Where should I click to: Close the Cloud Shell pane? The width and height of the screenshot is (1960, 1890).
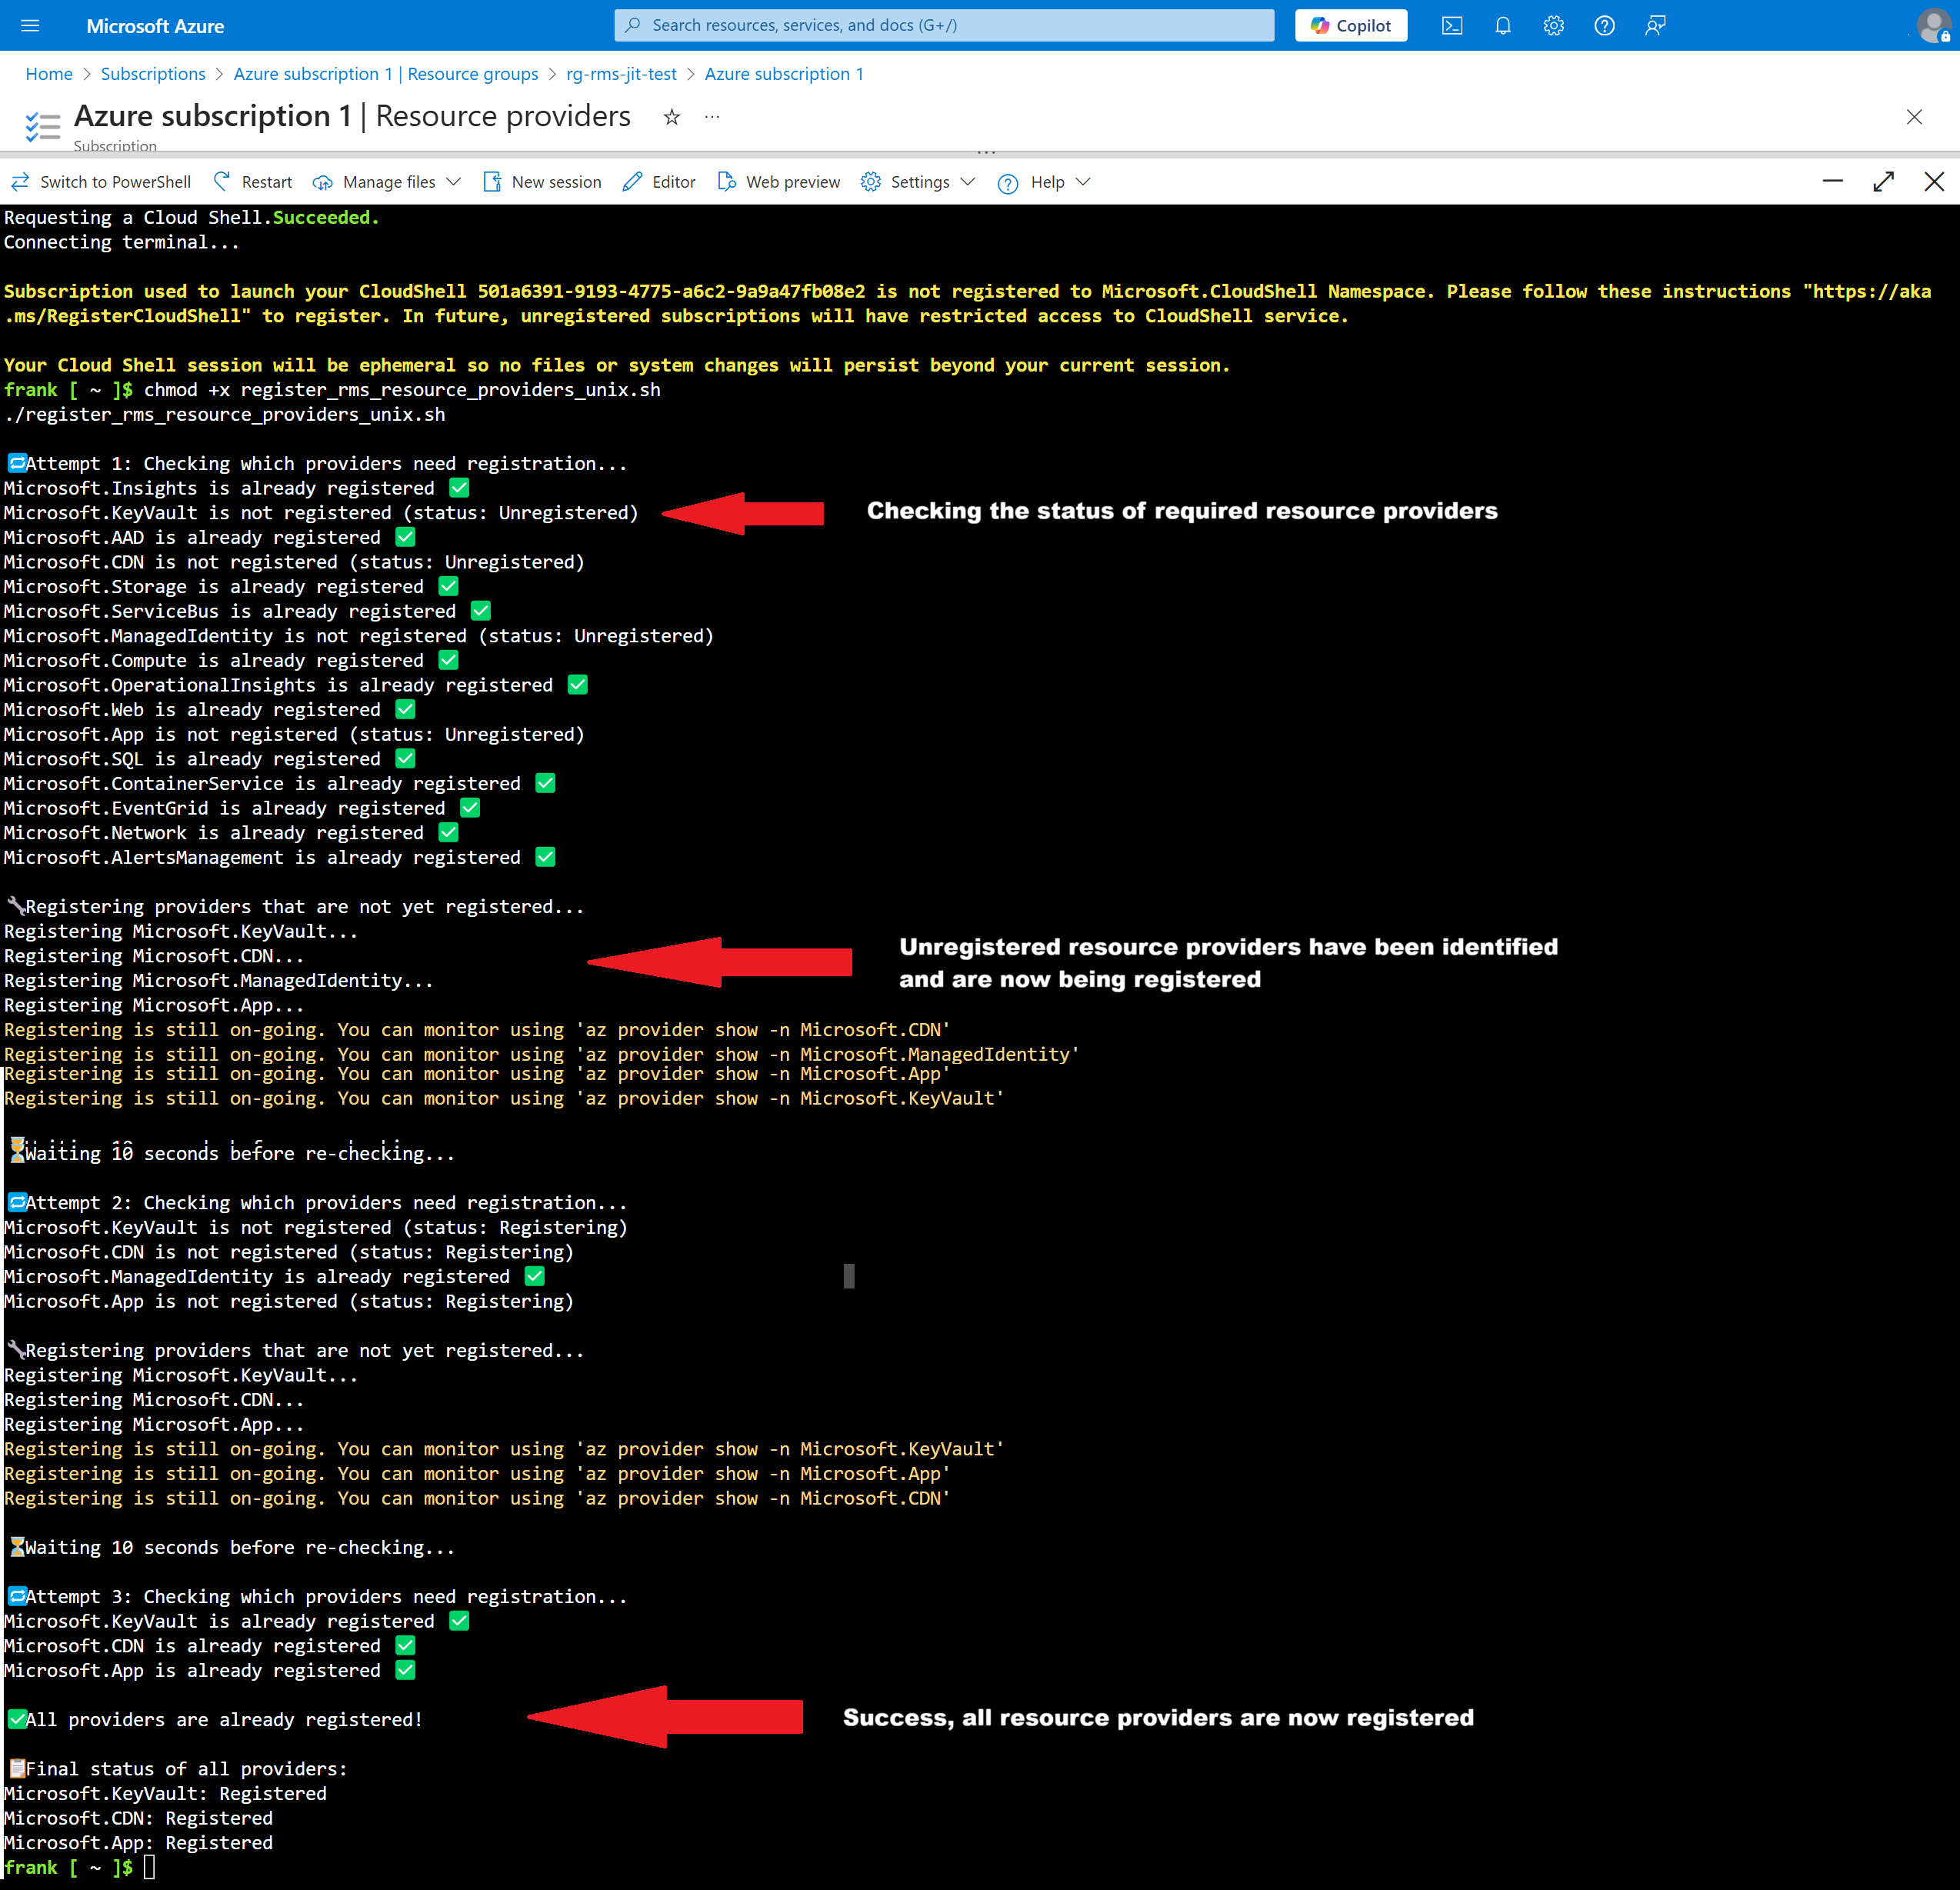pyautogui.click(x=1935, y=181)
